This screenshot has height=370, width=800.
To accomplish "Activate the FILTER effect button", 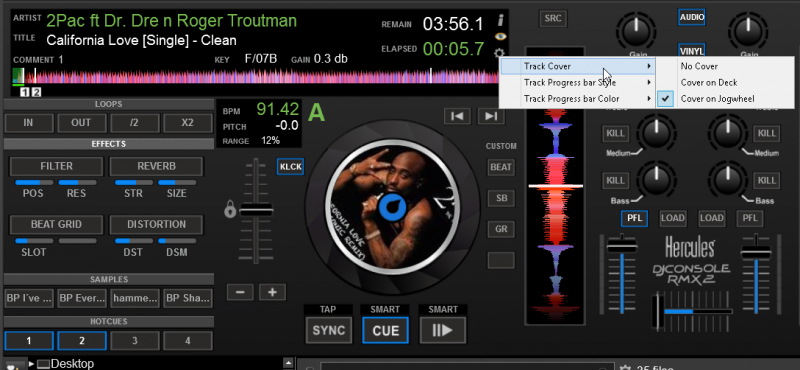I will coord(56,166).
